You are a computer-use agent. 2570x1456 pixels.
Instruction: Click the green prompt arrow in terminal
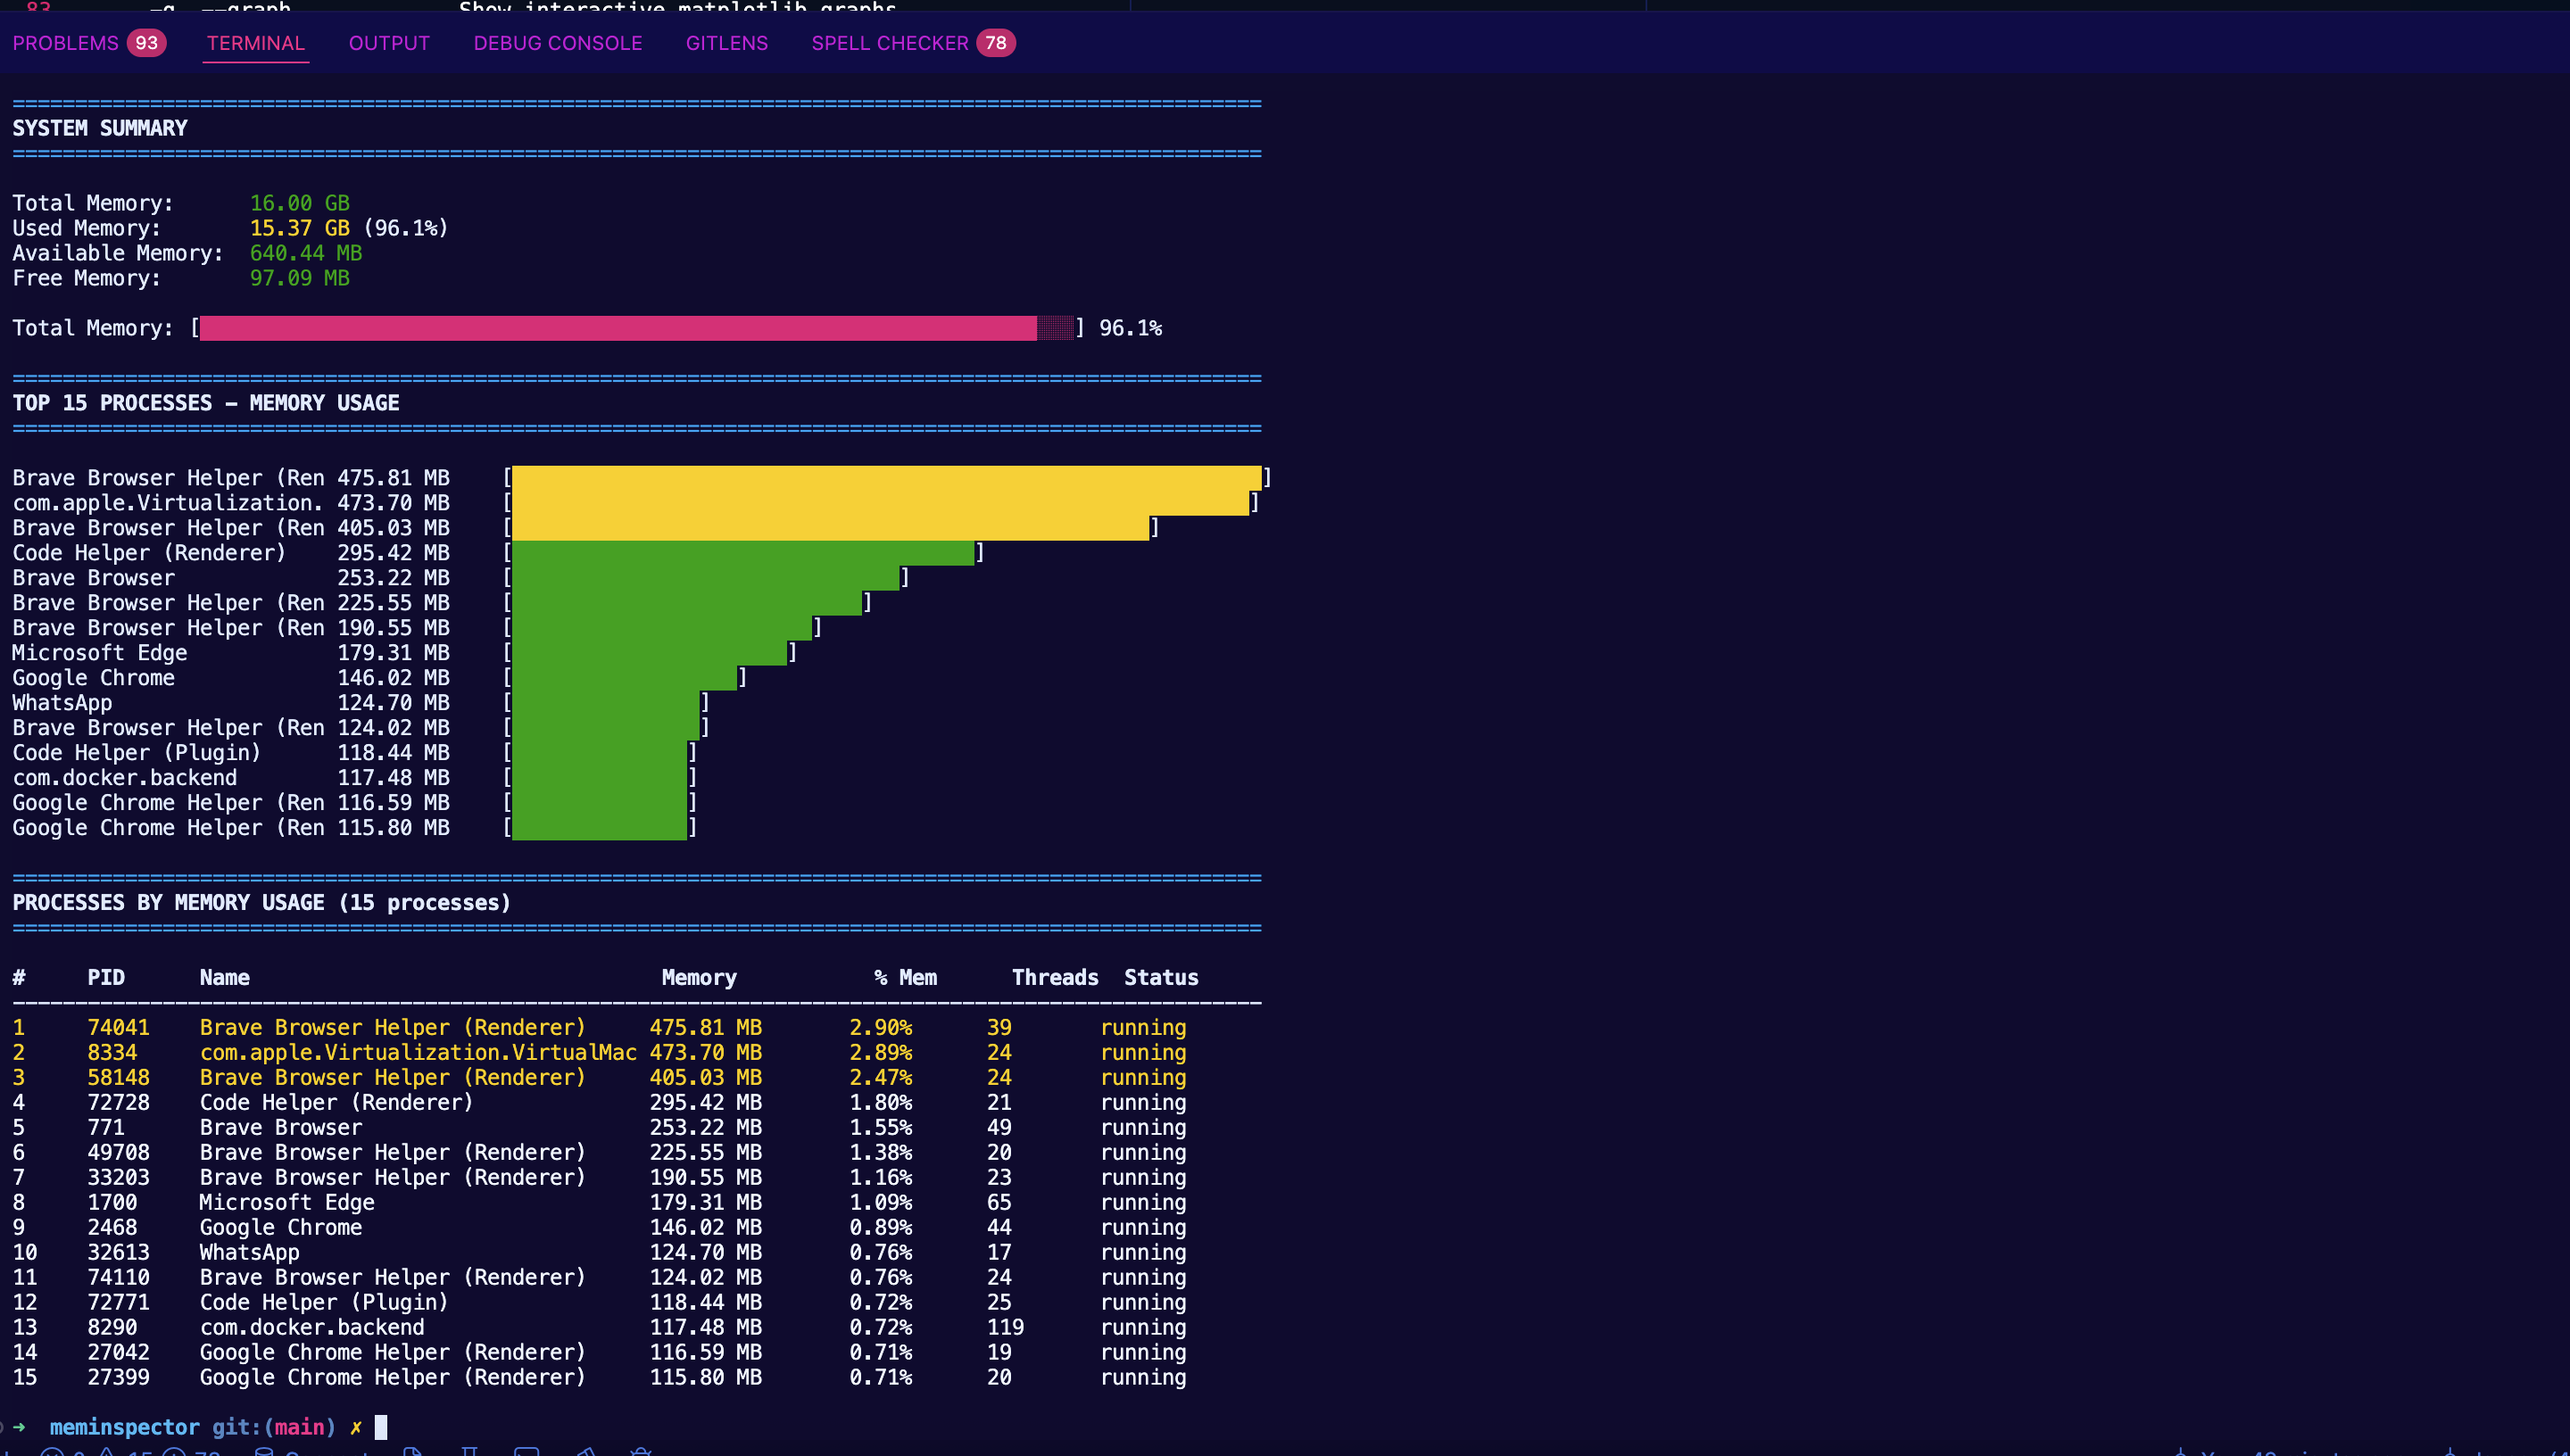point(18,1427)
